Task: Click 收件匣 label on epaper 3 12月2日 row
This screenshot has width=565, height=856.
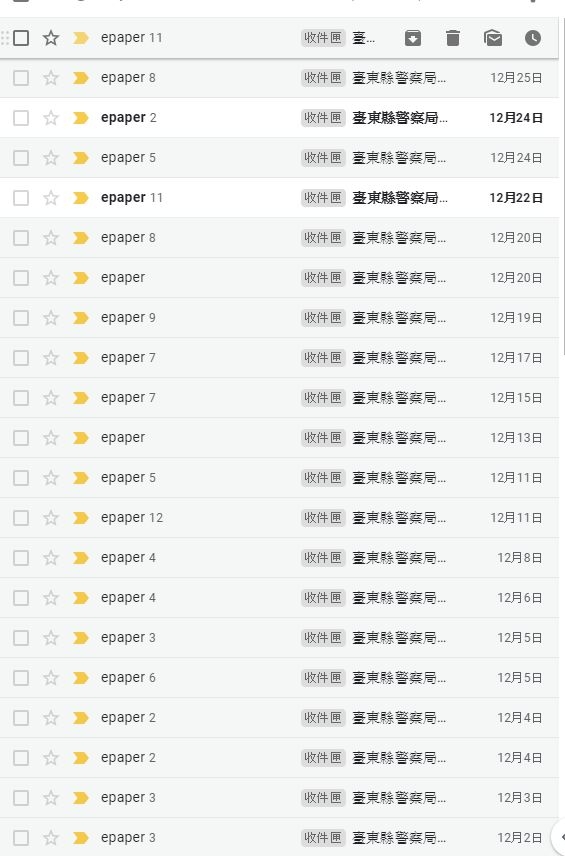Action: [x=323, y=837]
